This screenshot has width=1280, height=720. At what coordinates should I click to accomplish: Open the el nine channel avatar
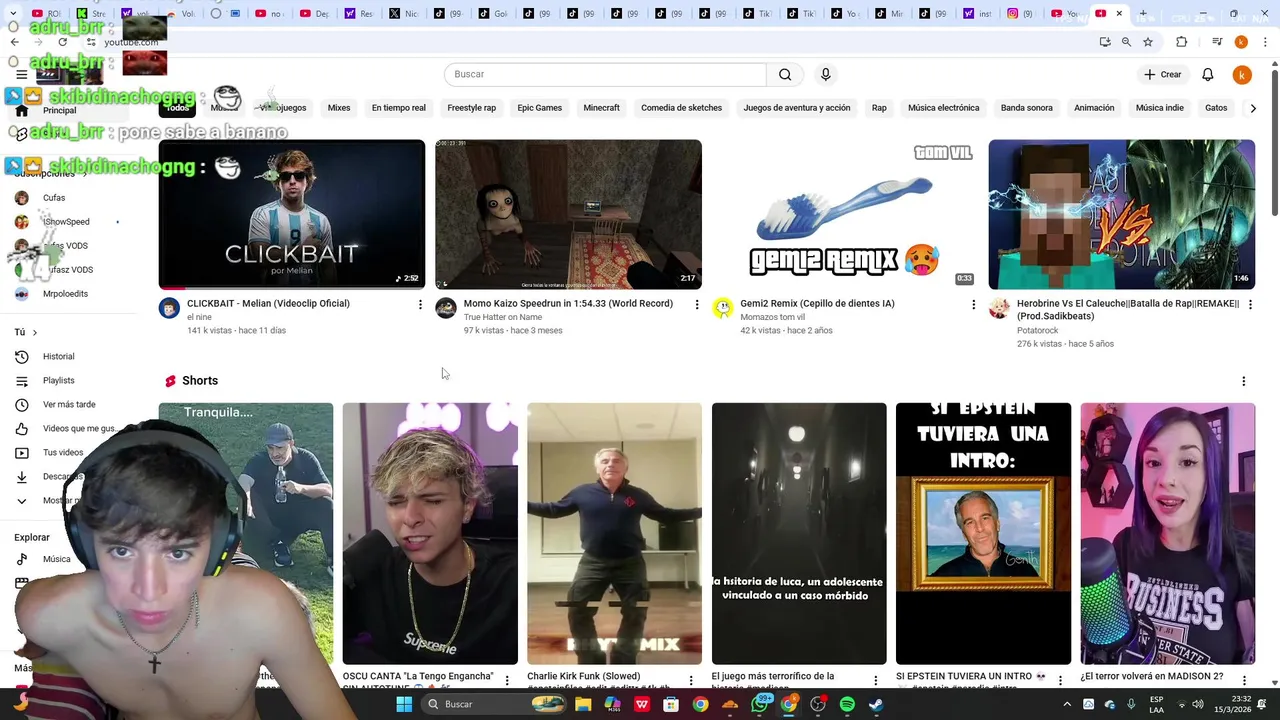[169, 308]
